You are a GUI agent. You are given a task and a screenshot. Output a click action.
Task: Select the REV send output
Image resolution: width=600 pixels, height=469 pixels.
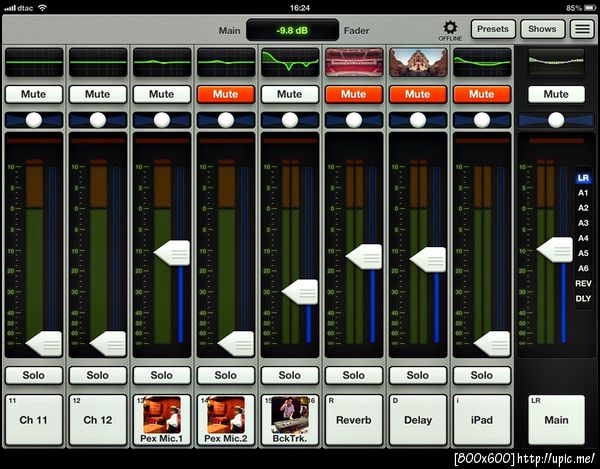click(583, 283)
